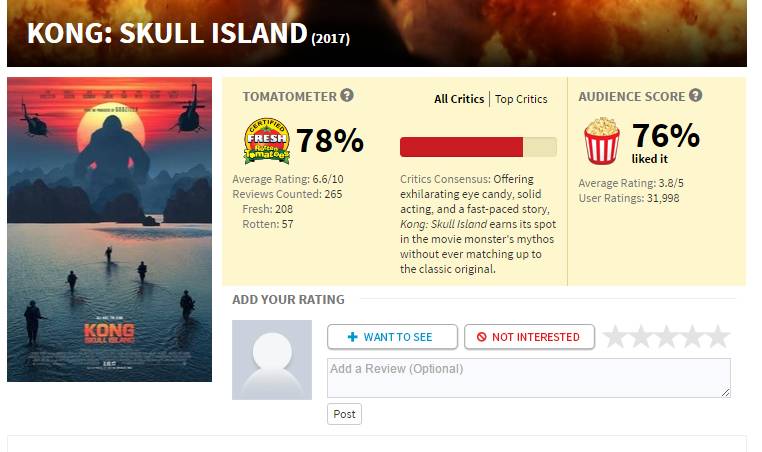Toggle the Want to See button
762x452 pixels.
tap(392, 337)
